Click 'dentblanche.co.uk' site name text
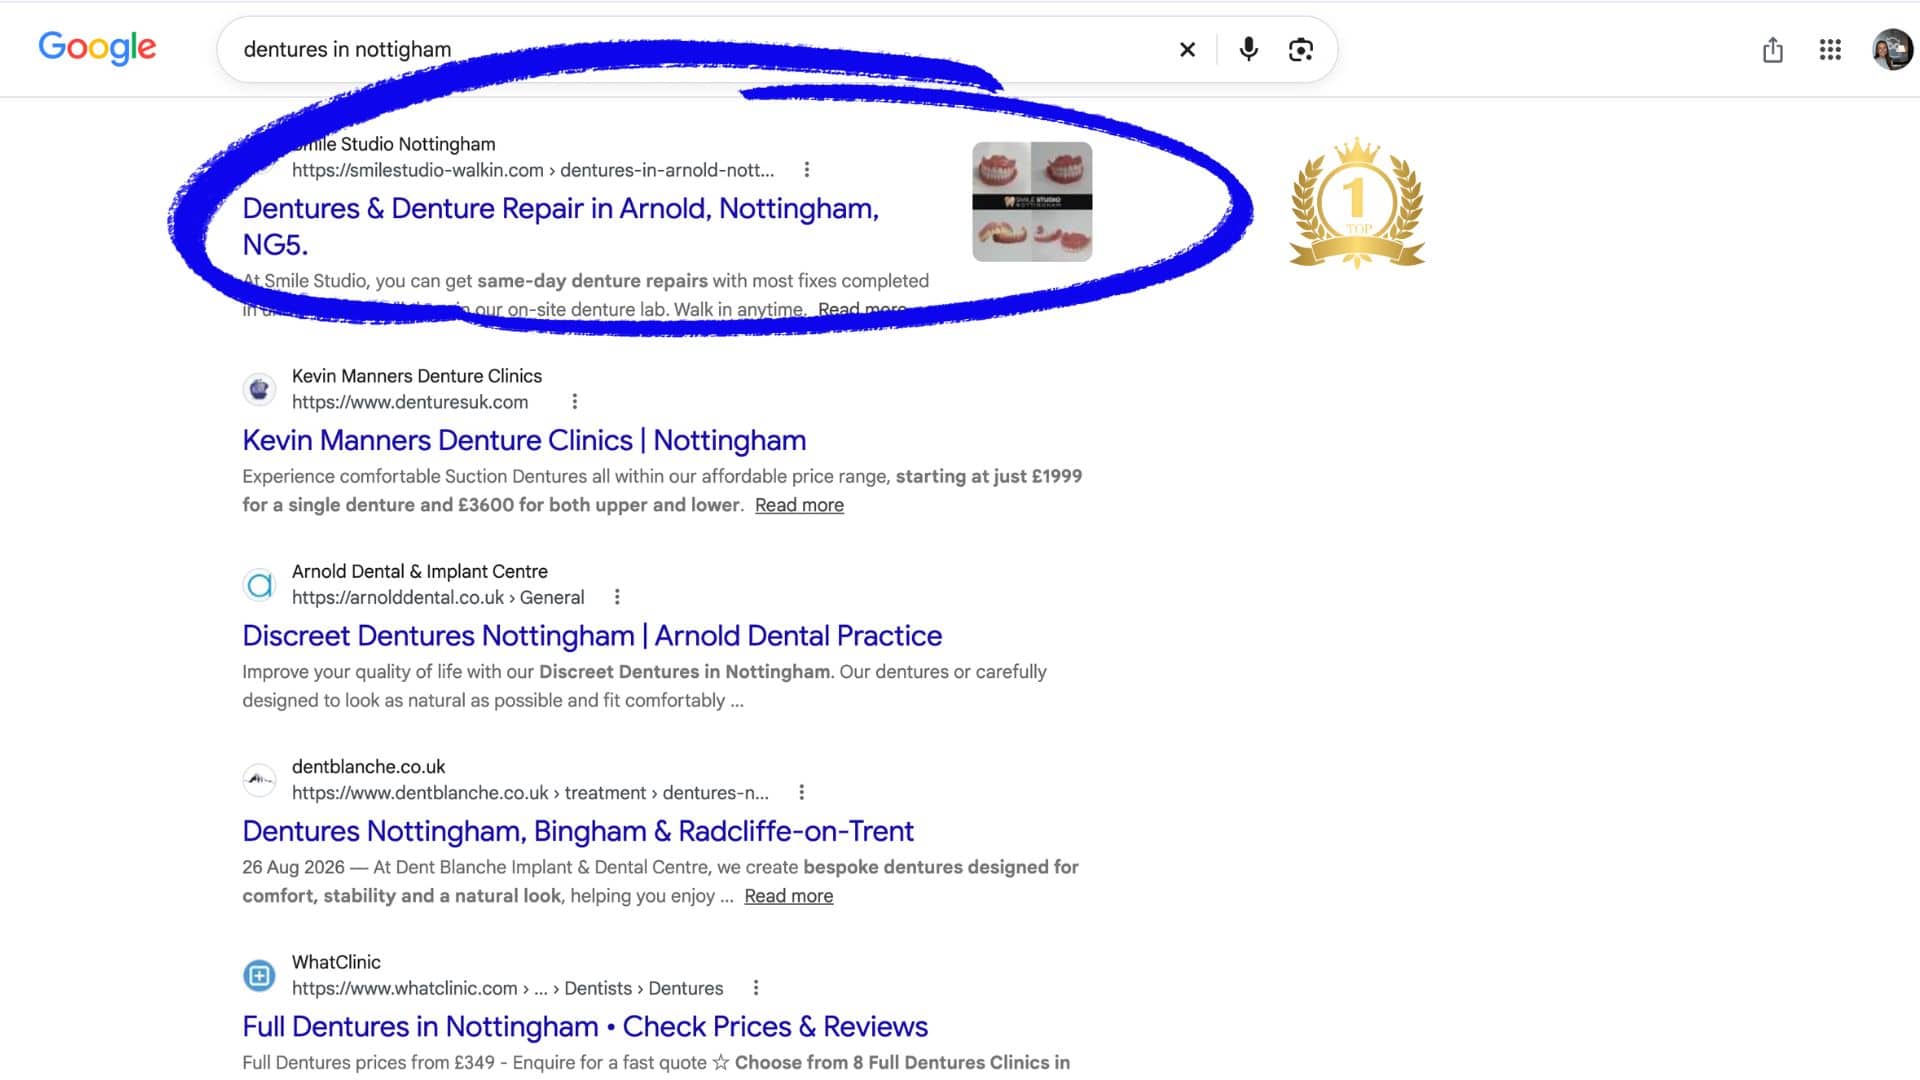1920x1080 pixels. (x=369, y=767)
